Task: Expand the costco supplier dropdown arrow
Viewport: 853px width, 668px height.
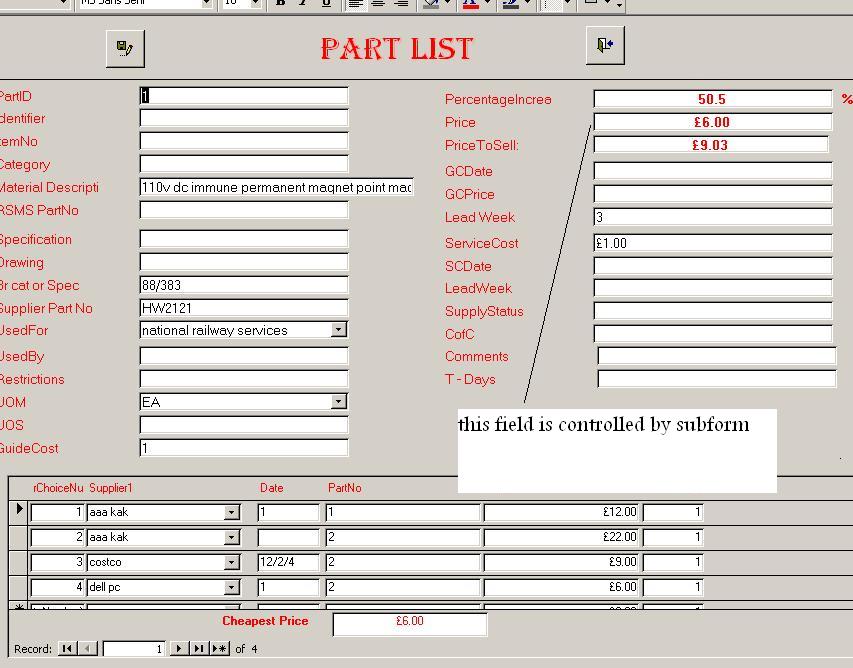Action: pyautogui.click(x=232, y=562)
